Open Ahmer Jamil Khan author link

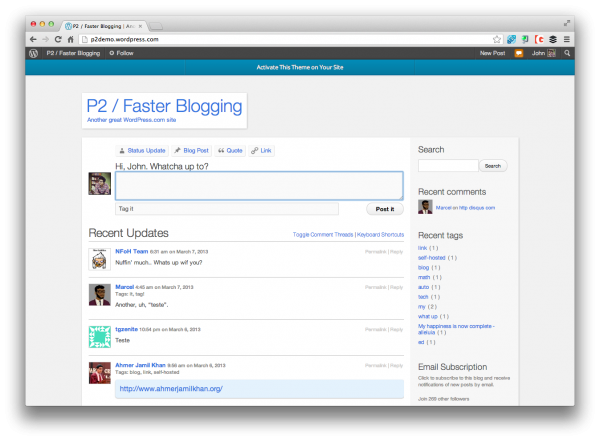click(x=140, y=365)
